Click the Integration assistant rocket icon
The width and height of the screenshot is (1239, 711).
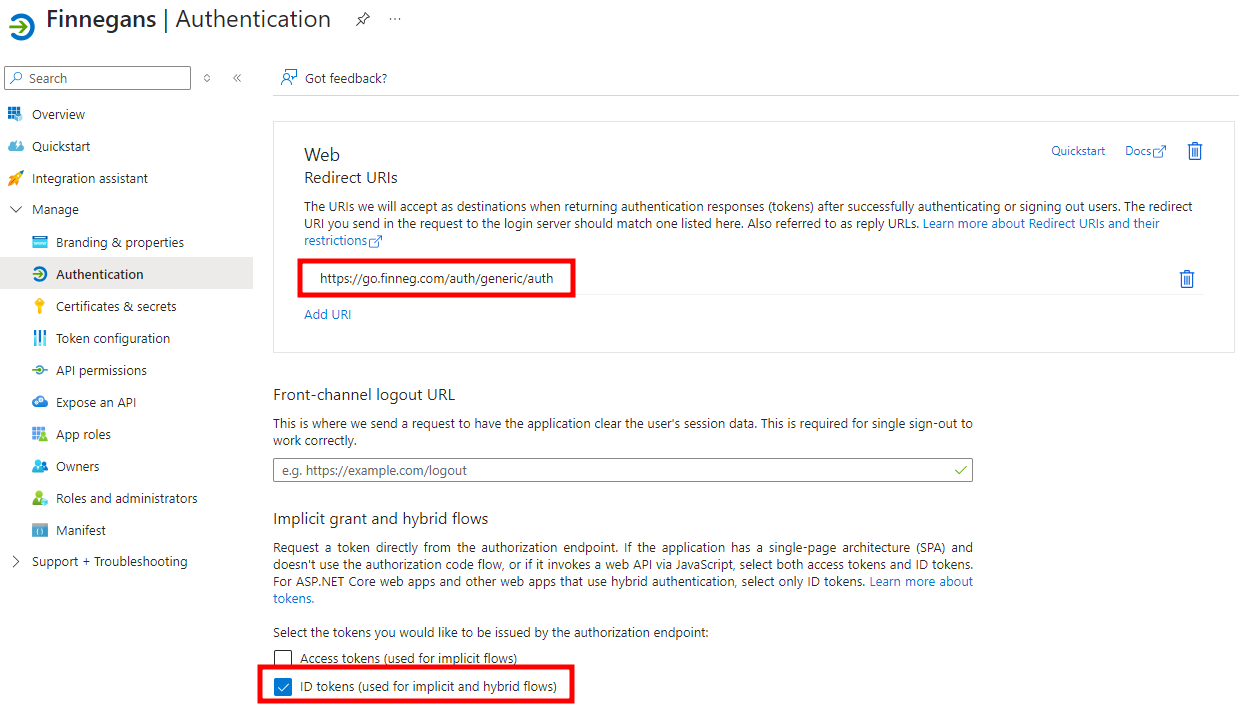(15, 178)
